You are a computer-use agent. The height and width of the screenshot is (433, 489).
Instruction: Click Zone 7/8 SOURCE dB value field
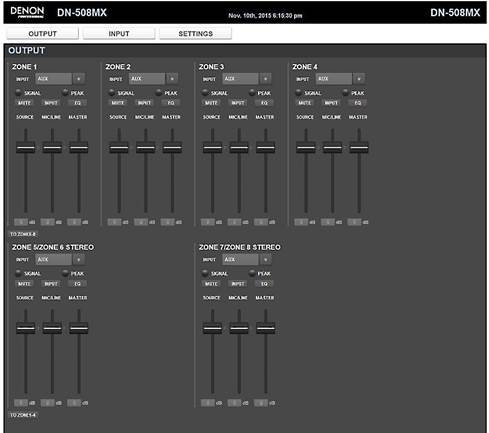(x=208, y=403)
